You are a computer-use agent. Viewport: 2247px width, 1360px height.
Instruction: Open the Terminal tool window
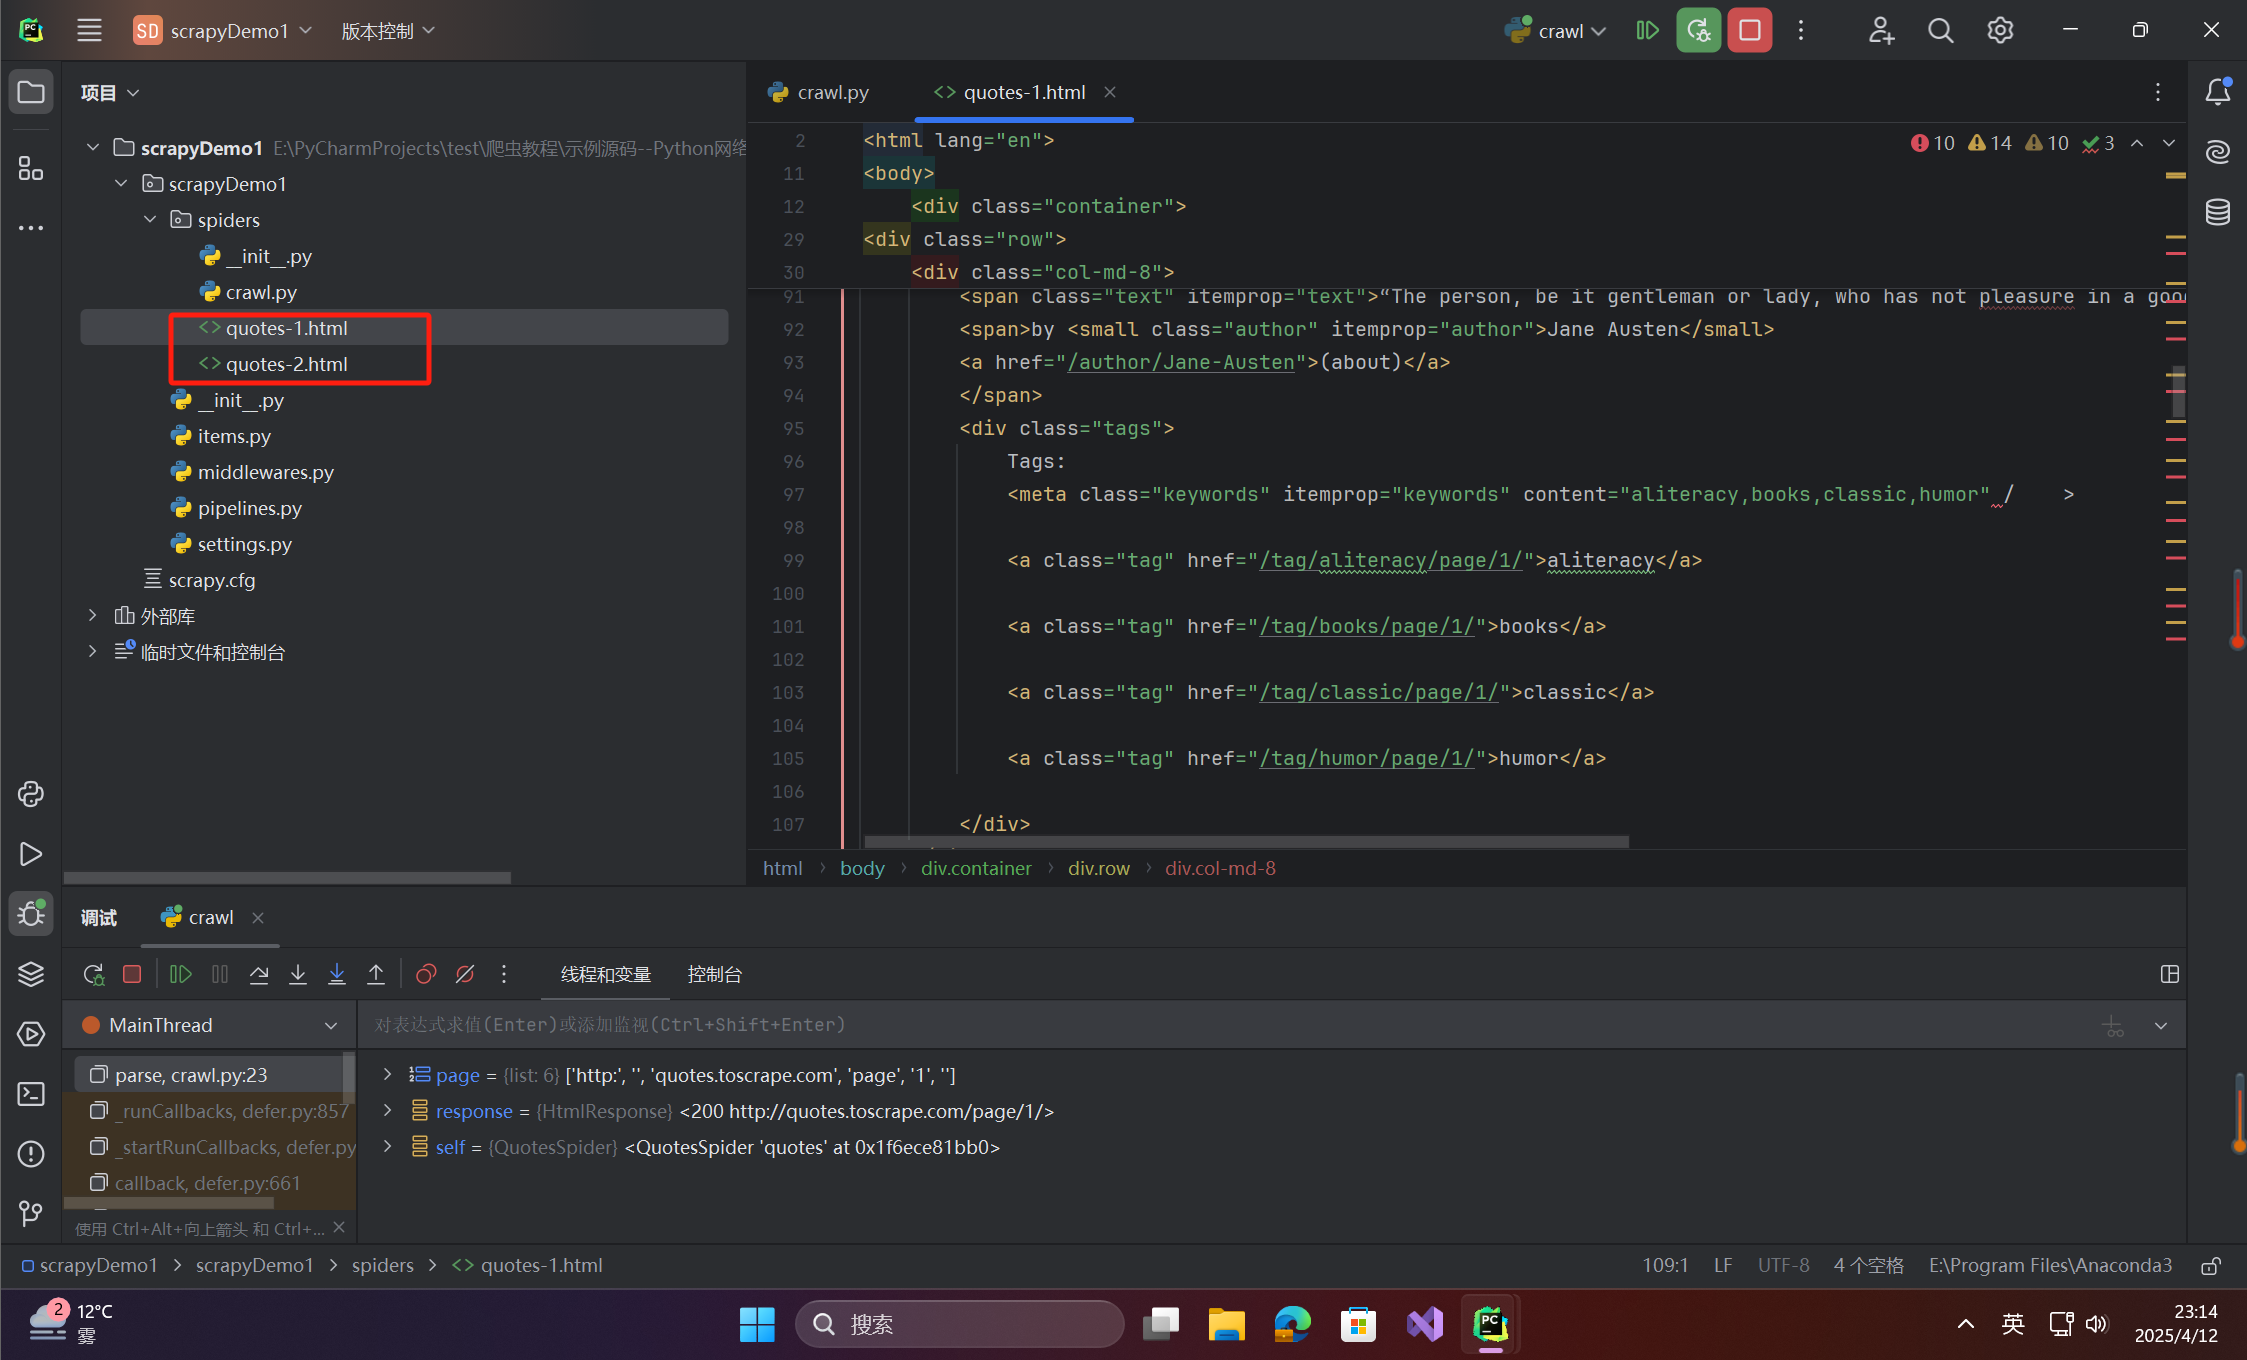[31, 1094]
